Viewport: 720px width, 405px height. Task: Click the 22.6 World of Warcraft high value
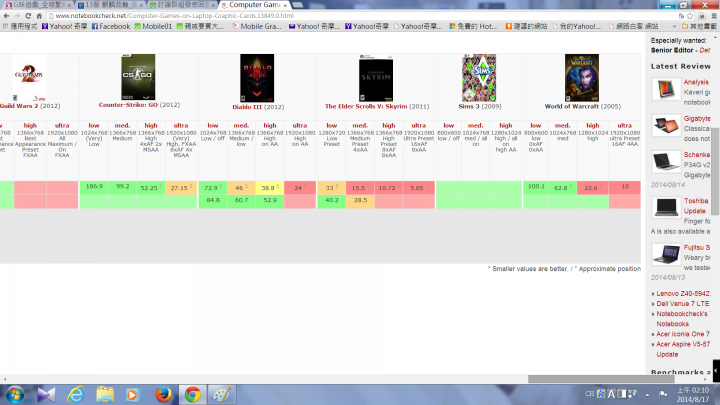coord(592,188)
